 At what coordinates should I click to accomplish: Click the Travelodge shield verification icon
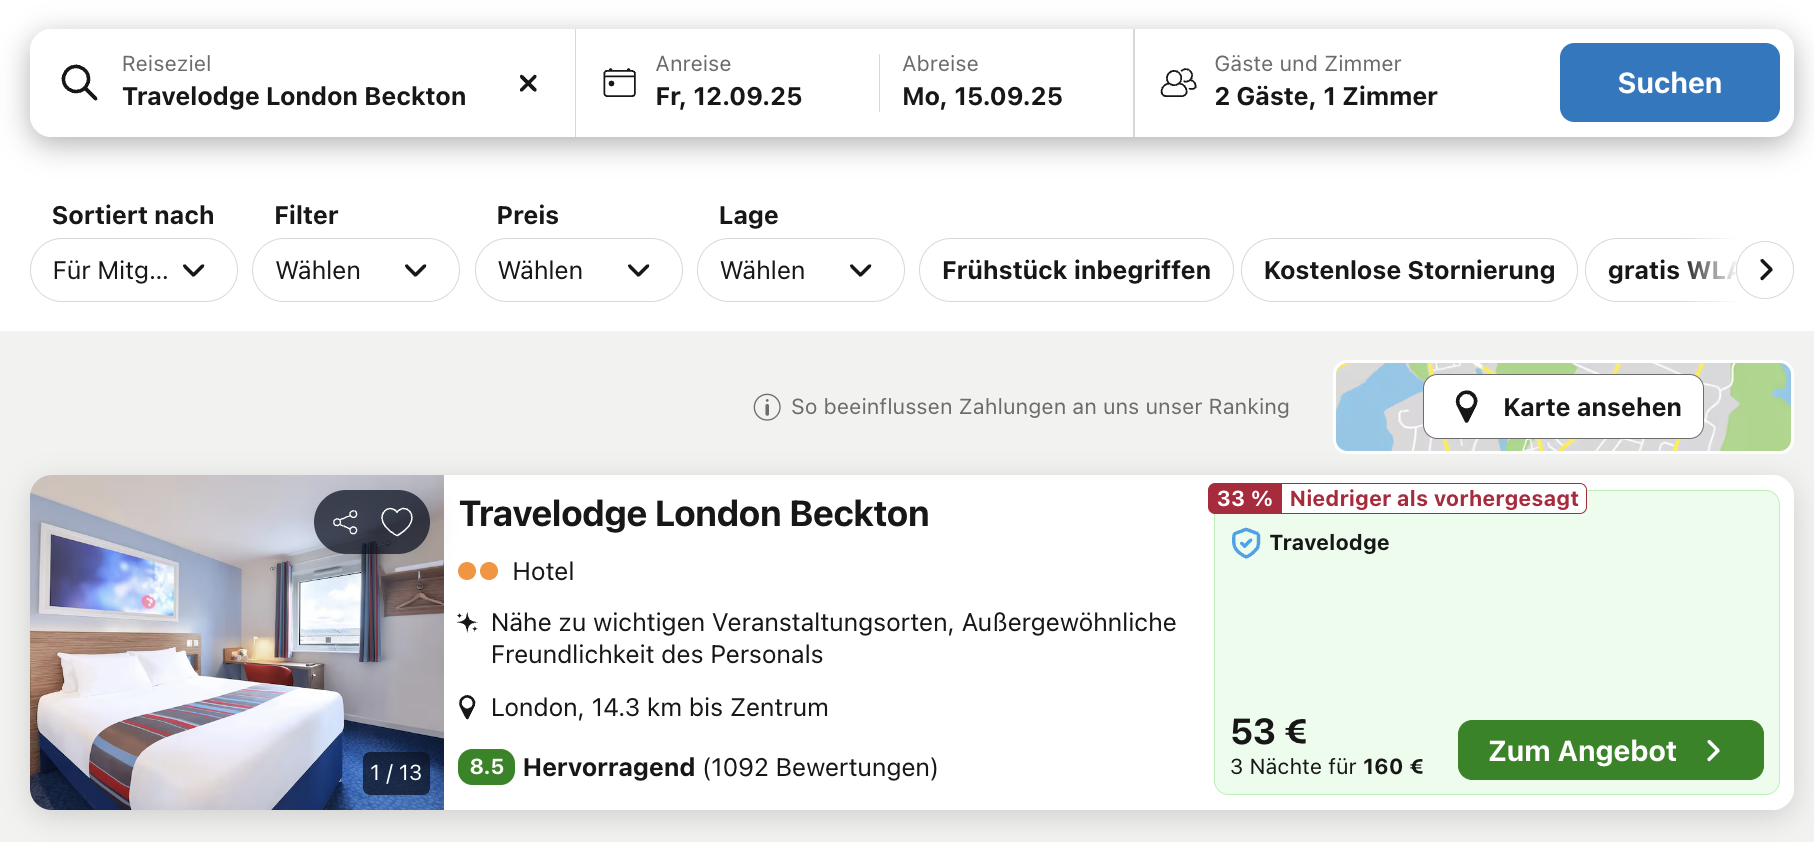(1245, 543)
